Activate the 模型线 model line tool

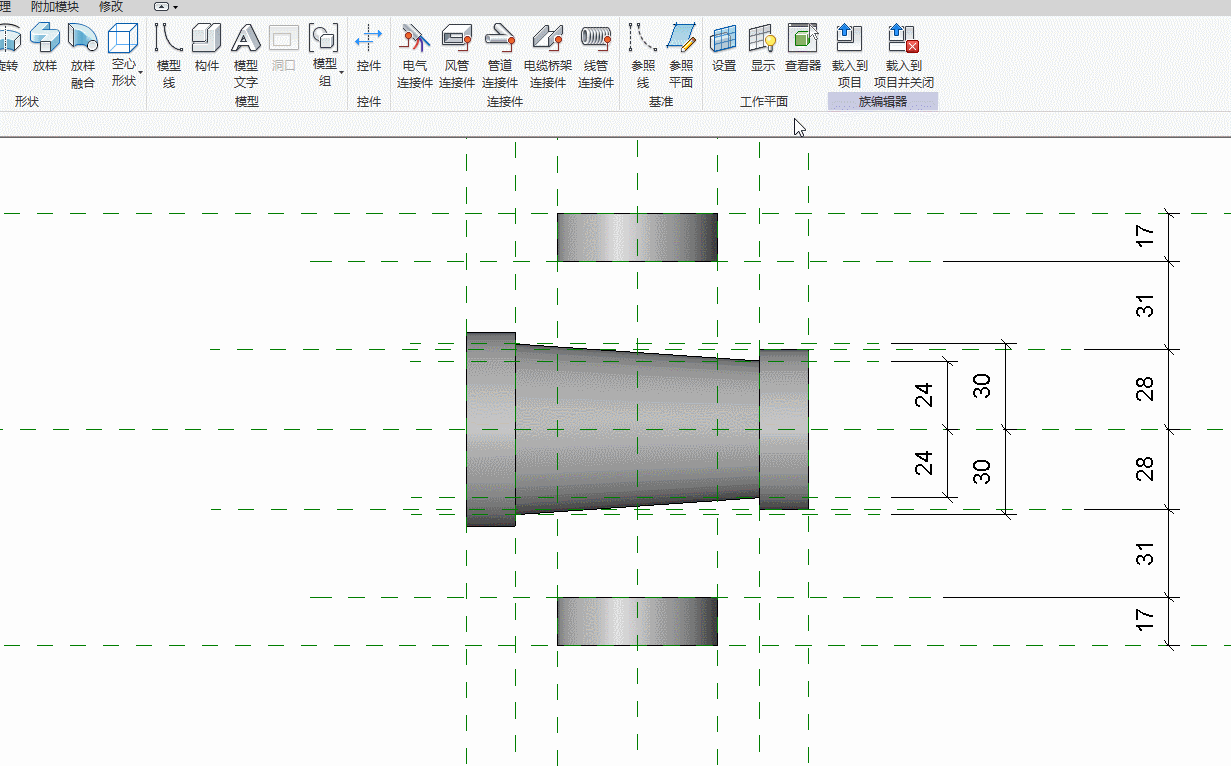pos(169,56)
